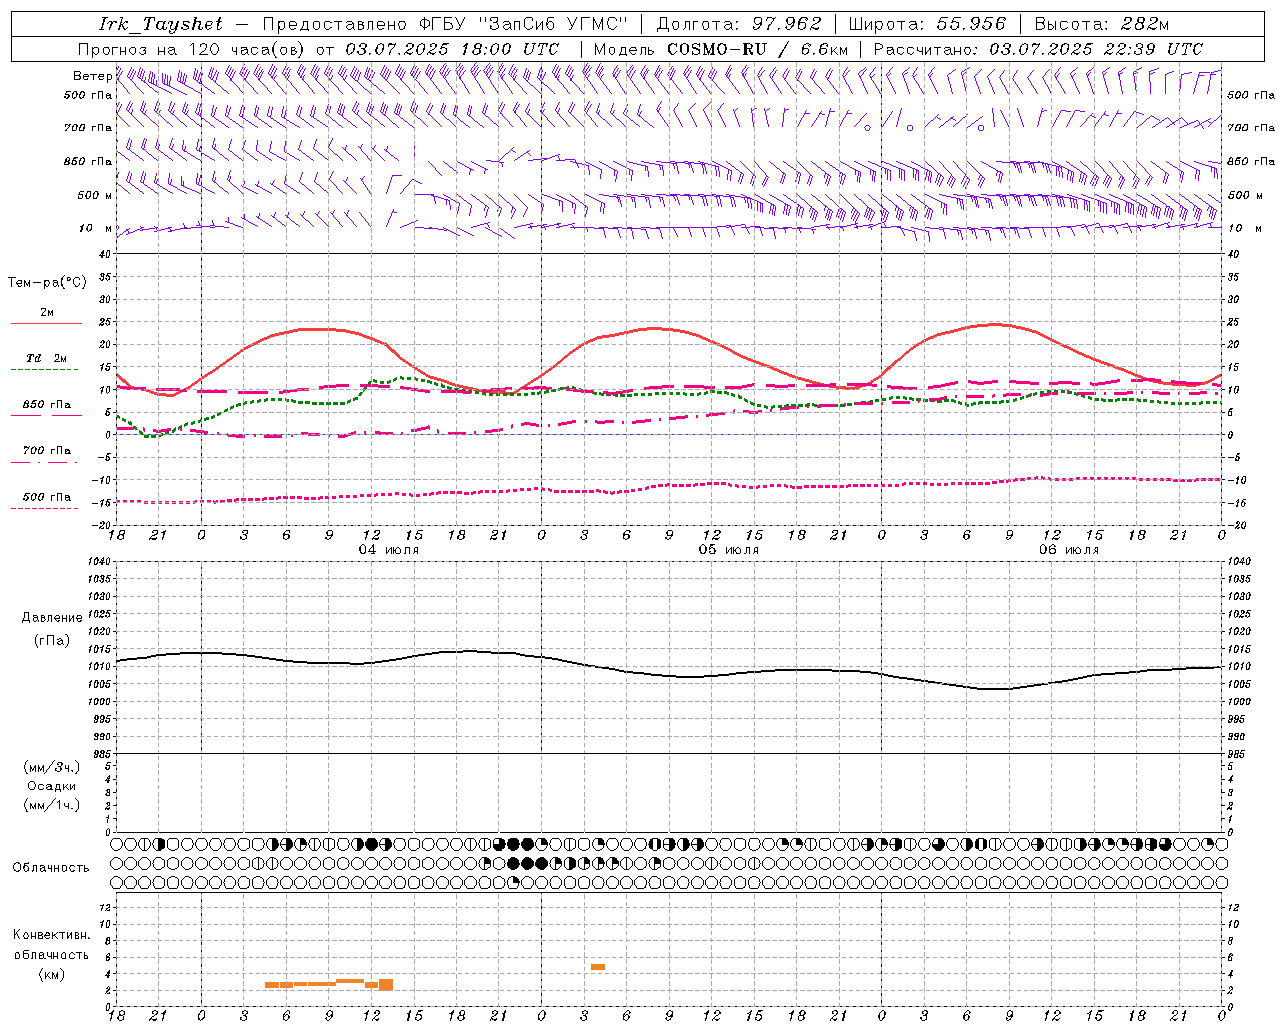Click the (мм/3ч.) precipitation unit label

[52, 767]
